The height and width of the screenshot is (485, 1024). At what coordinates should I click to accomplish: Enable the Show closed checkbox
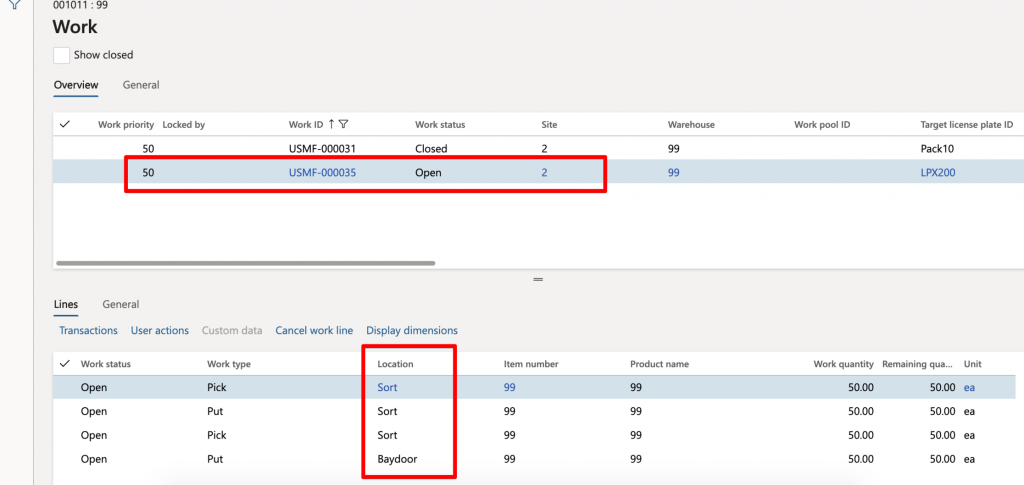(x=61, y=55)
